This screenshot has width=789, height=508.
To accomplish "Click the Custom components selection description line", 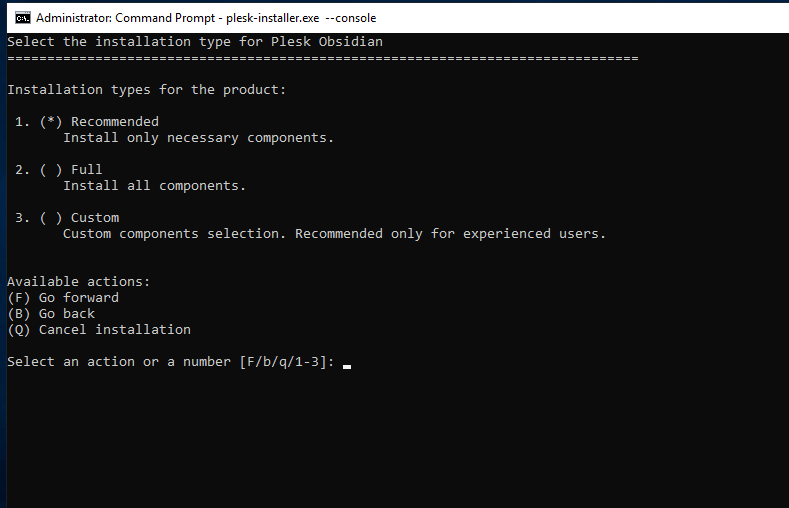I will point(335,234).
